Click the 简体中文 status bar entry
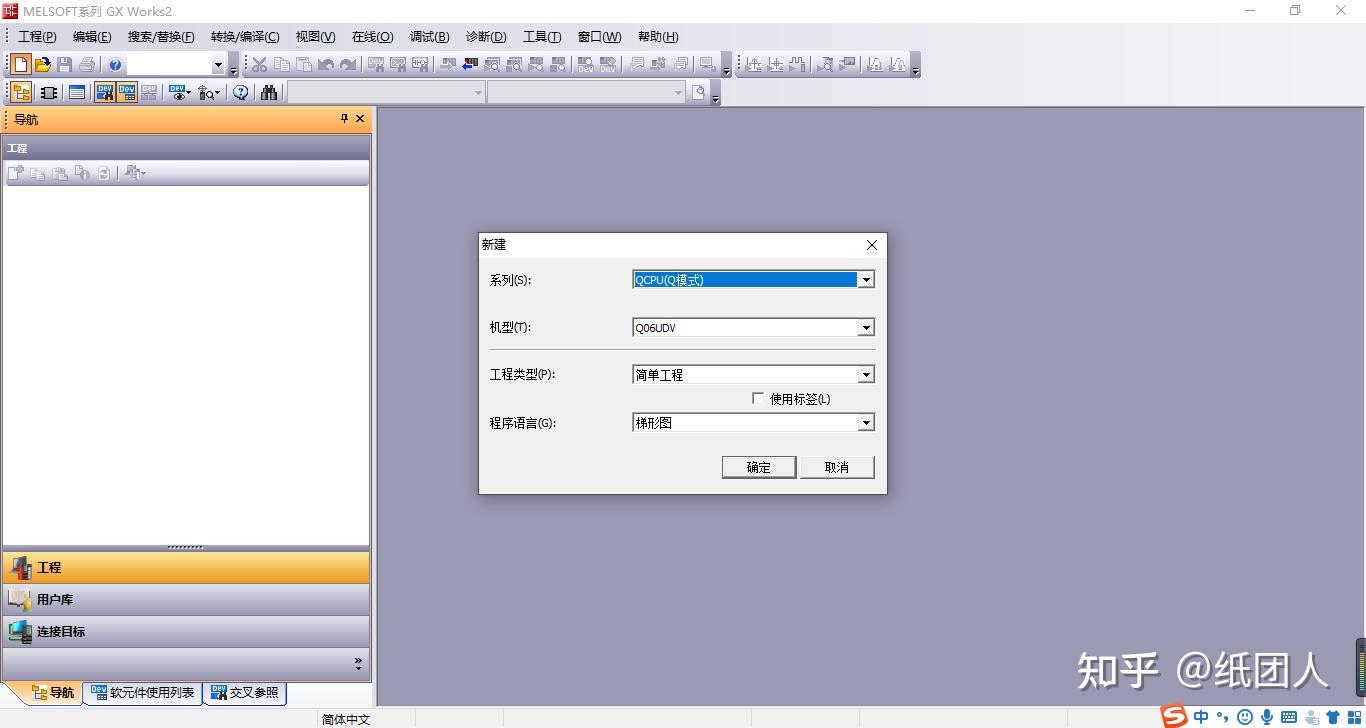The width and height of the screenshot is (1366, 728). coord(346,719)
